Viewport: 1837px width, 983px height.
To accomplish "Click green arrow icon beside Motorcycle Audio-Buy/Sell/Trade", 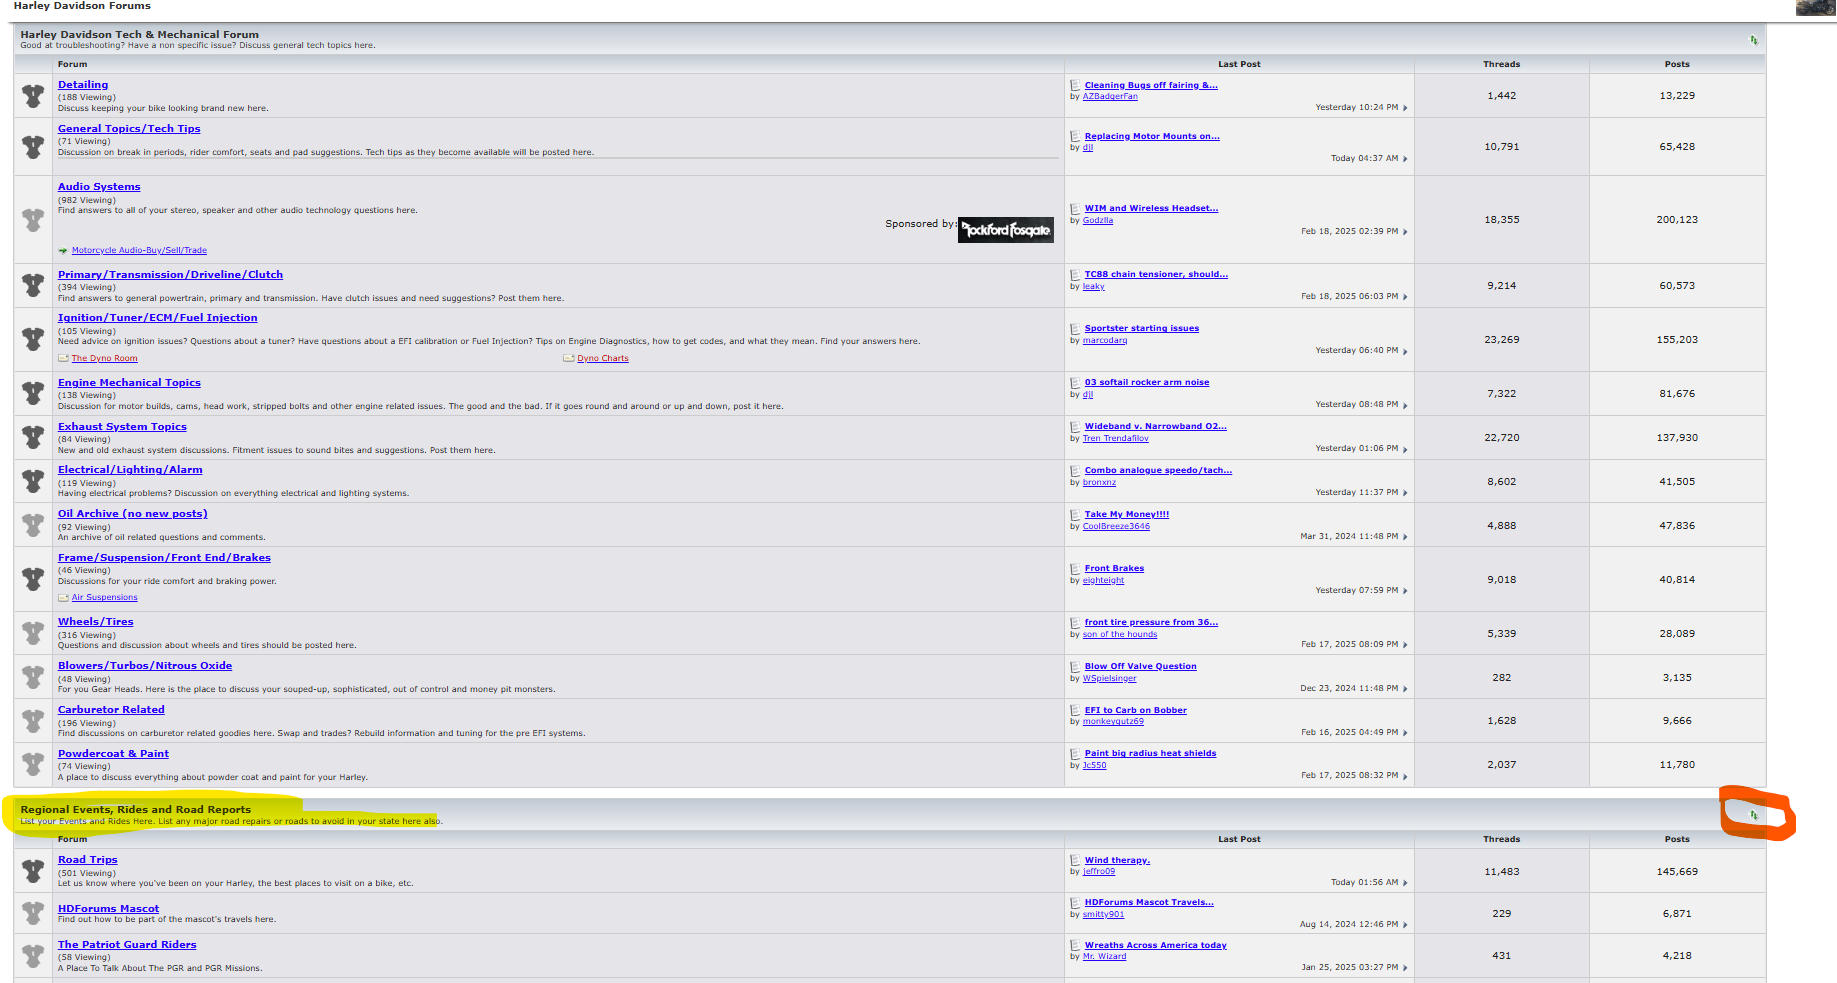I will (63, 251).
